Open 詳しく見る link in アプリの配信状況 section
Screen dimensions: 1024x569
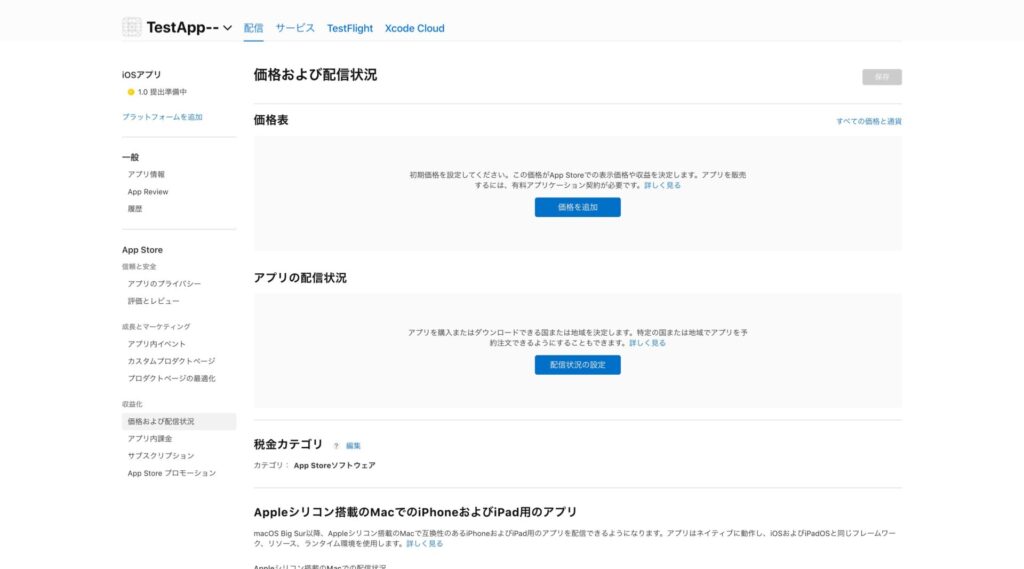pos(647,343)
